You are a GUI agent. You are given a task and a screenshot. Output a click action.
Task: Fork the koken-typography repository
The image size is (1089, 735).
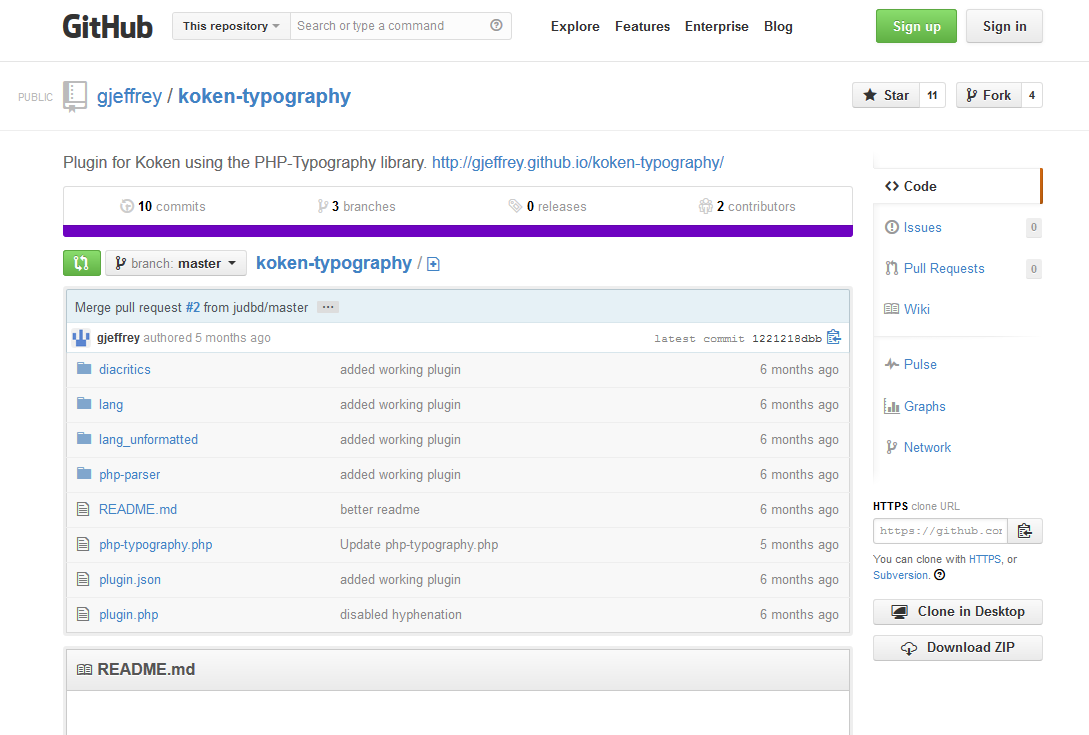pyautogui.click(x=988, y=95)
